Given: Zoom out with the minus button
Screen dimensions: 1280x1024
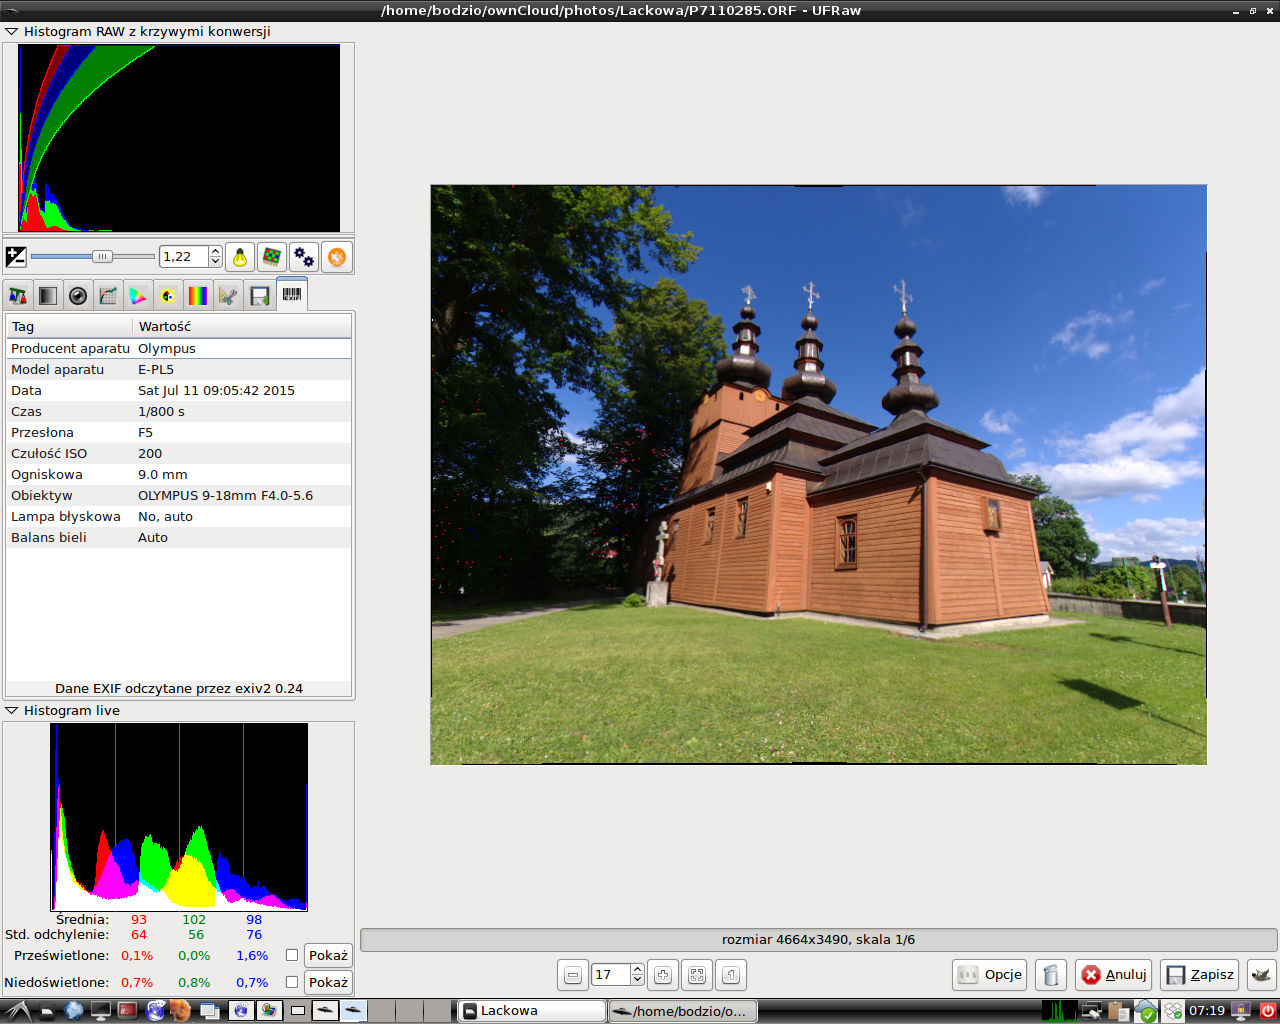Looking at the screenshot, I should tap(573, 975).
